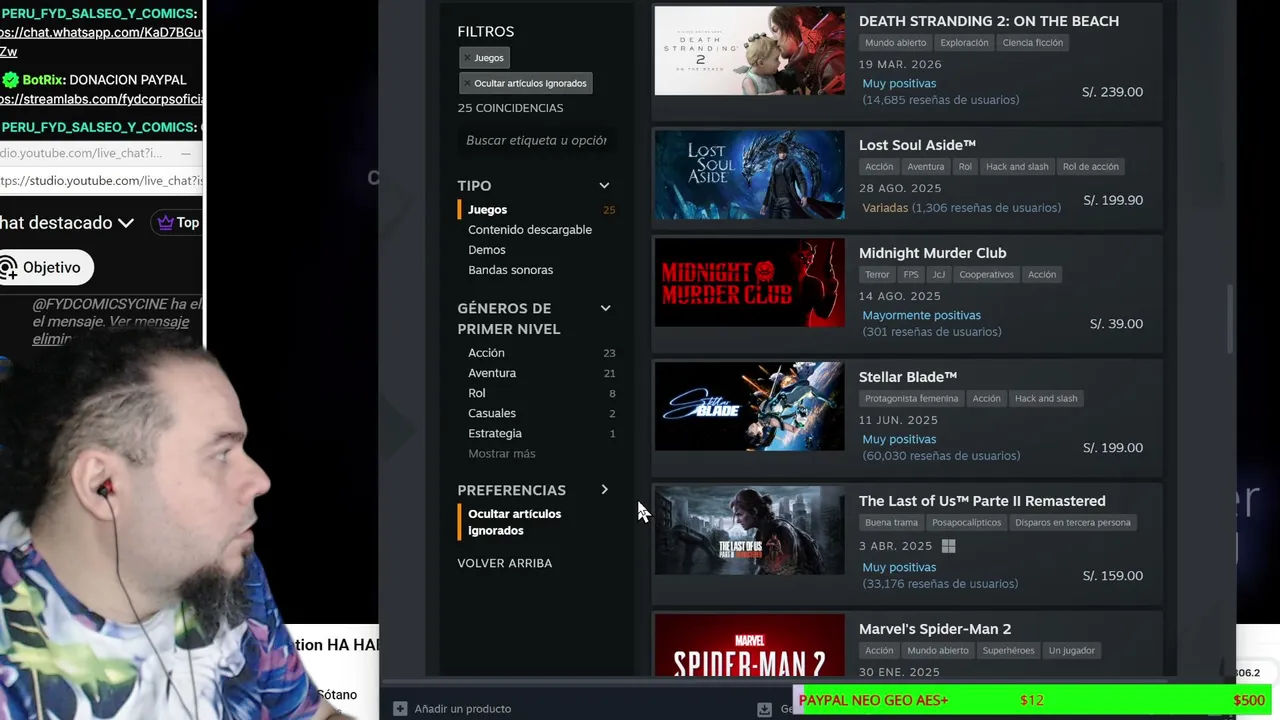Click Lost Soul Aside's Variadas review summary
The height and width of the screenshot is (720, 1280).
tap(885, 208)
